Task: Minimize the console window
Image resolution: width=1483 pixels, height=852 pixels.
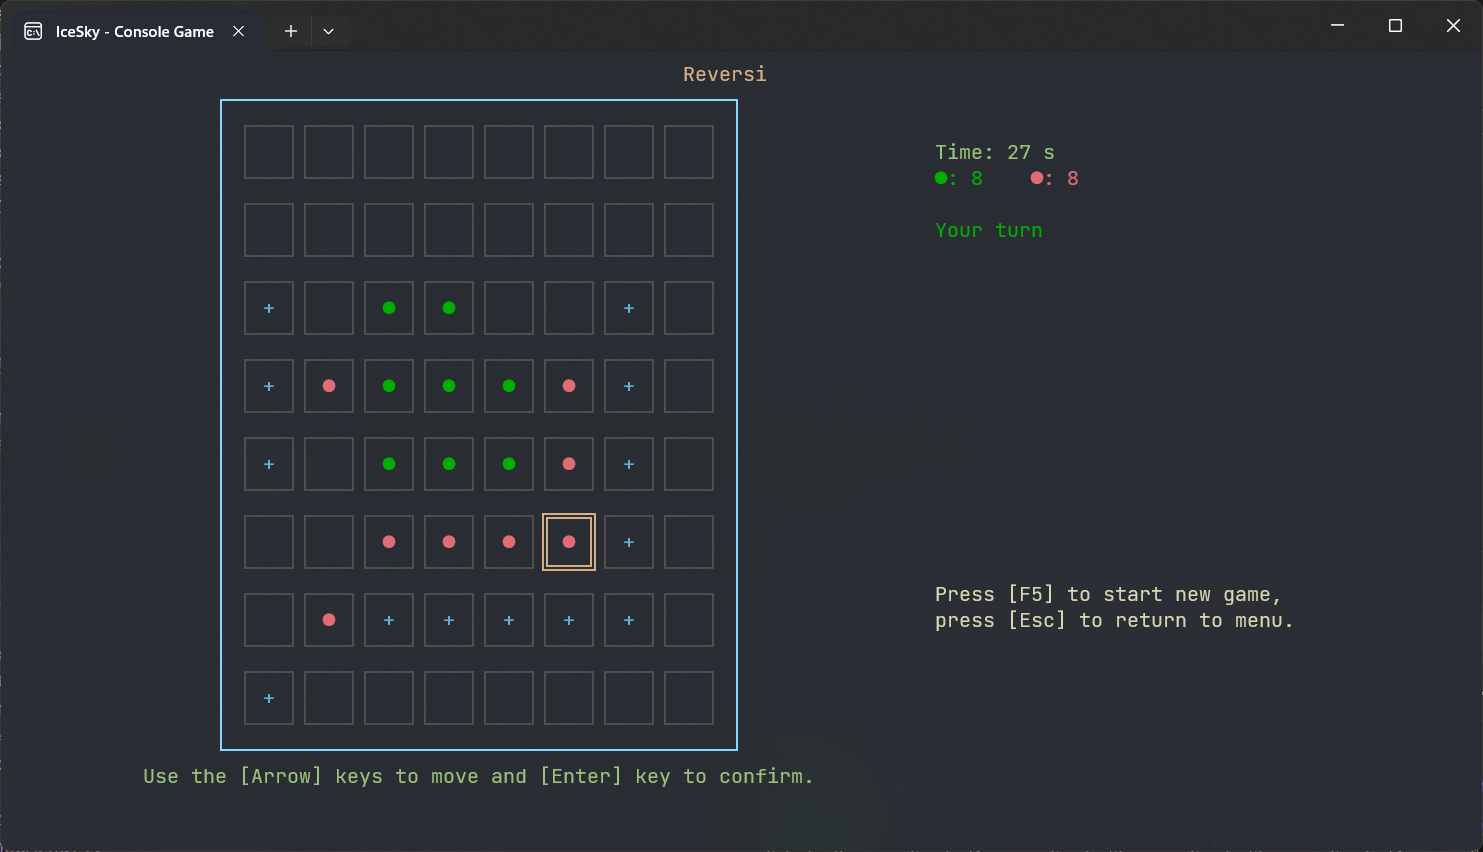Action: (1337, 25)
